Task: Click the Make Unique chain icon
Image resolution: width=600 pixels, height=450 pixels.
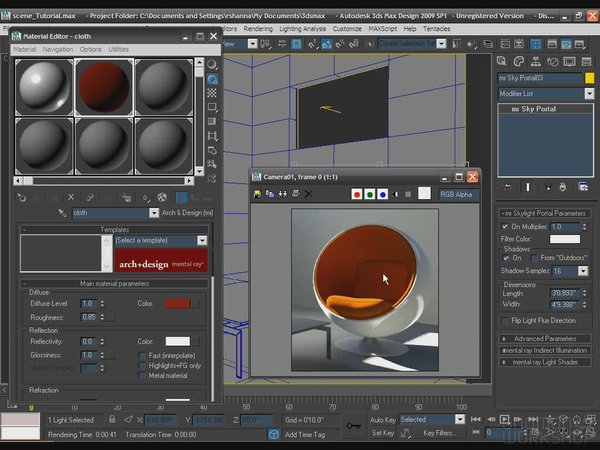Action: point(90,197)
